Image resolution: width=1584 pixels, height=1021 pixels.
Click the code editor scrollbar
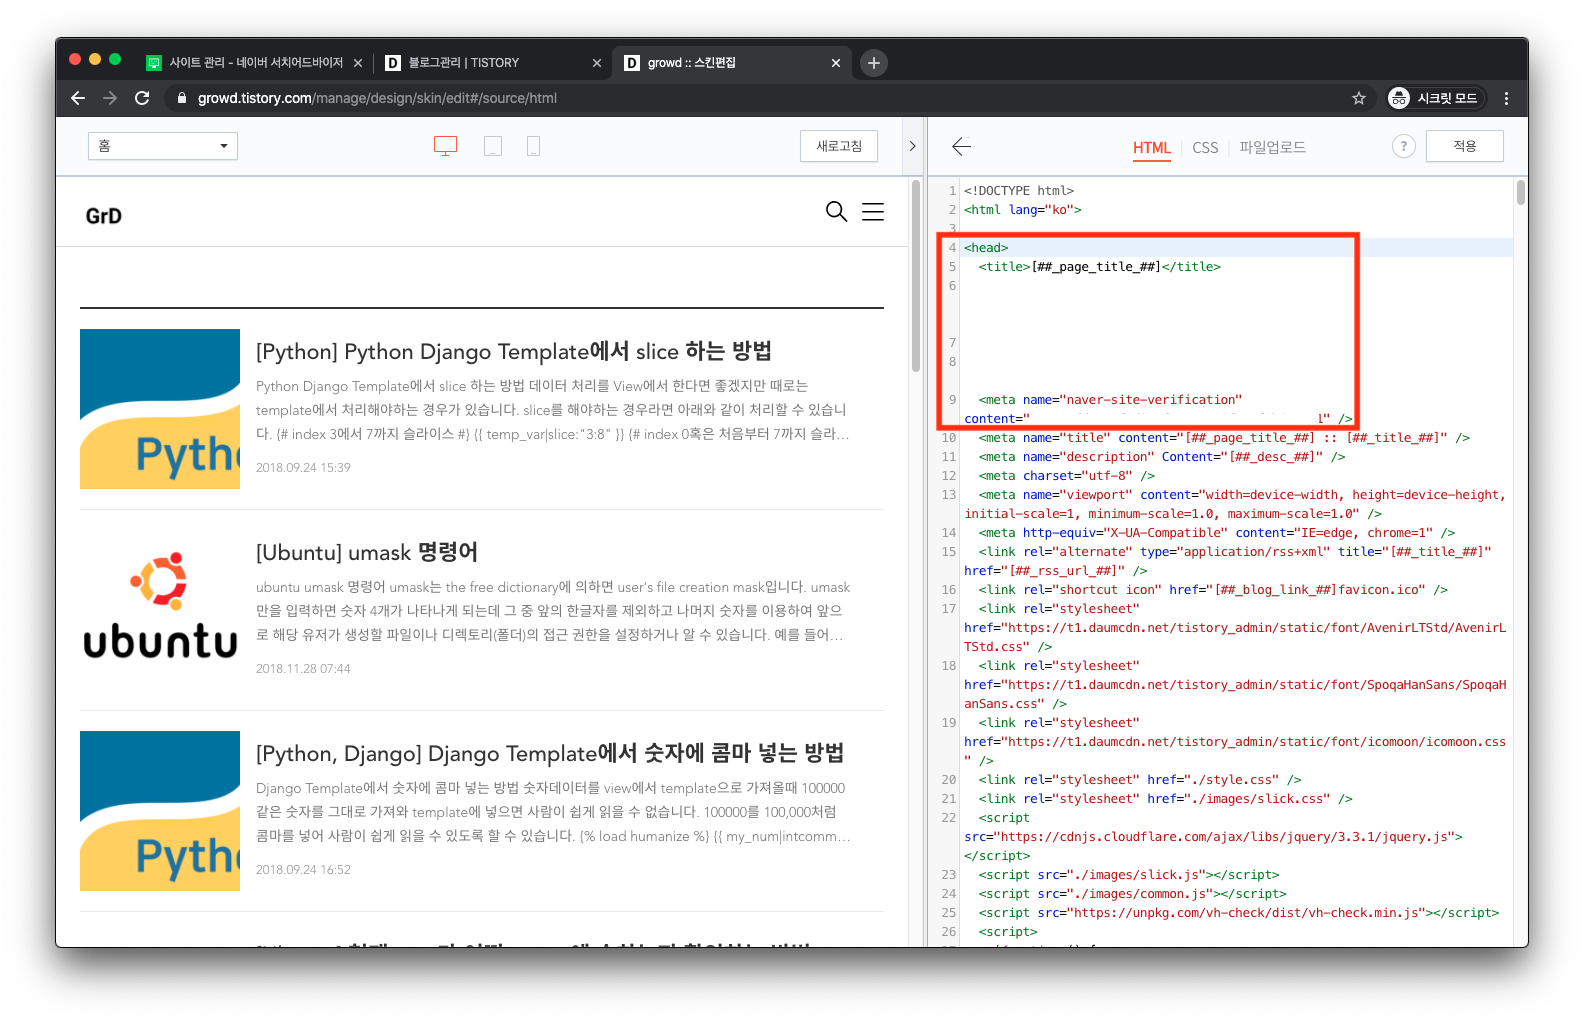pos(1520,192)
